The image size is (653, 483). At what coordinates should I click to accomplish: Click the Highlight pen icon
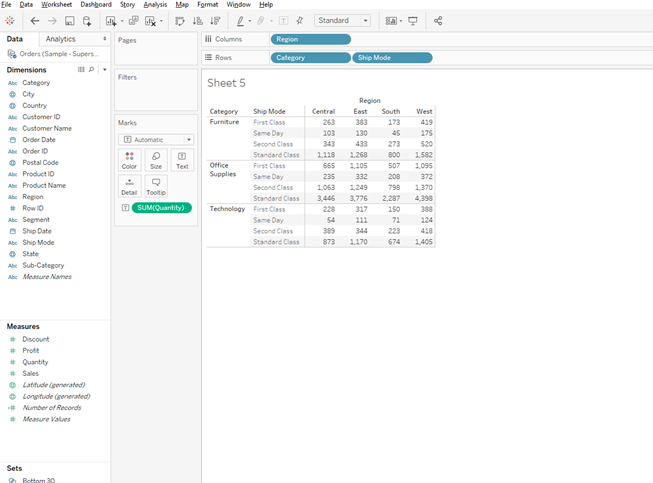pyautogui.click(x=240, y=21)
